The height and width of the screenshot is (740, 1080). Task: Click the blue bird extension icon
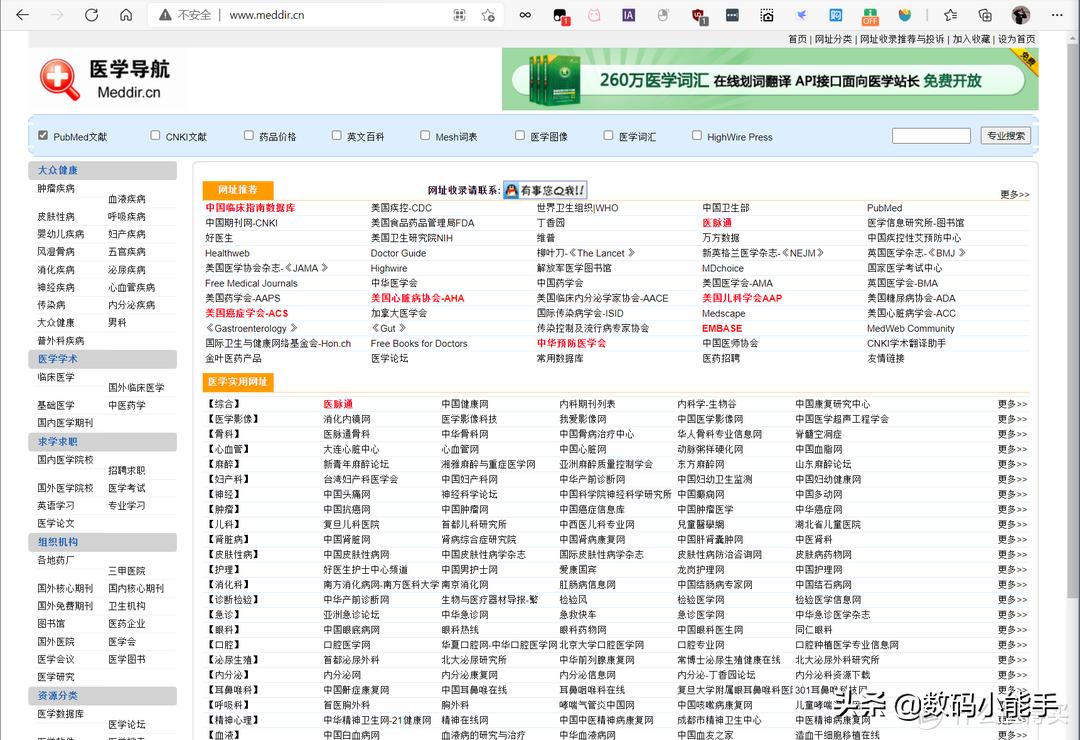click(802, 15)
